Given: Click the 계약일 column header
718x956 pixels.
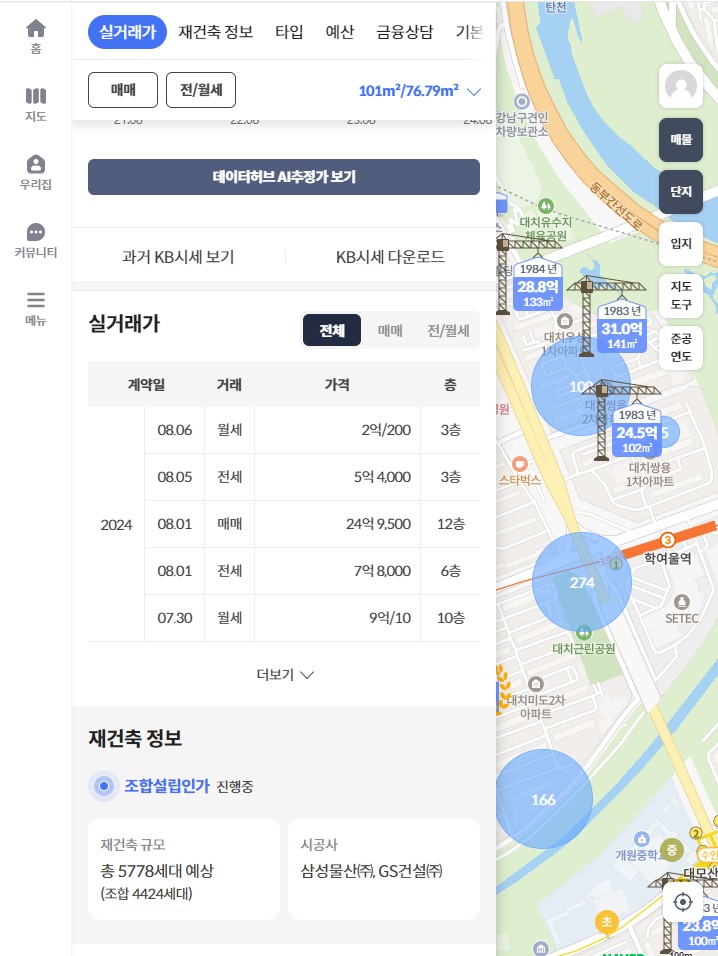Looking at the screenshot, I should [146, 385].
